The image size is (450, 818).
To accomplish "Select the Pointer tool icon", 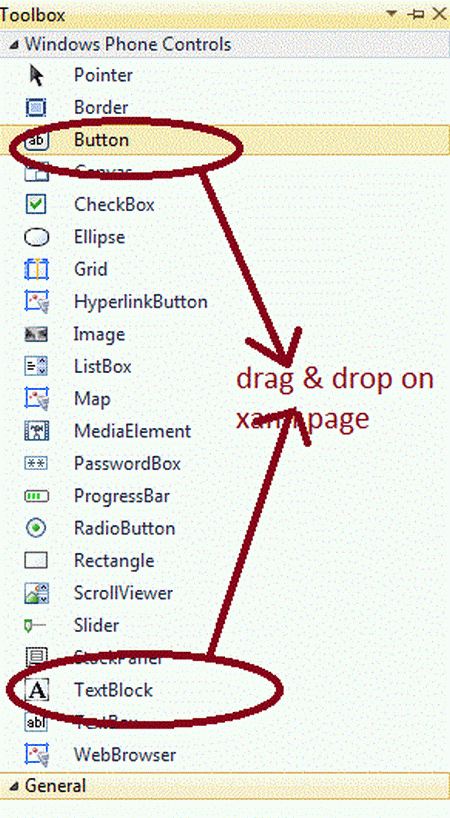I will (37, 75).
